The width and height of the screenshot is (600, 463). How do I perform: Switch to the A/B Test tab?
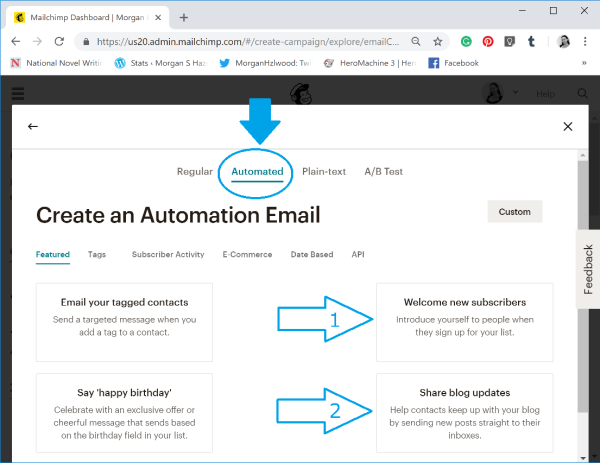coord(383,171)
